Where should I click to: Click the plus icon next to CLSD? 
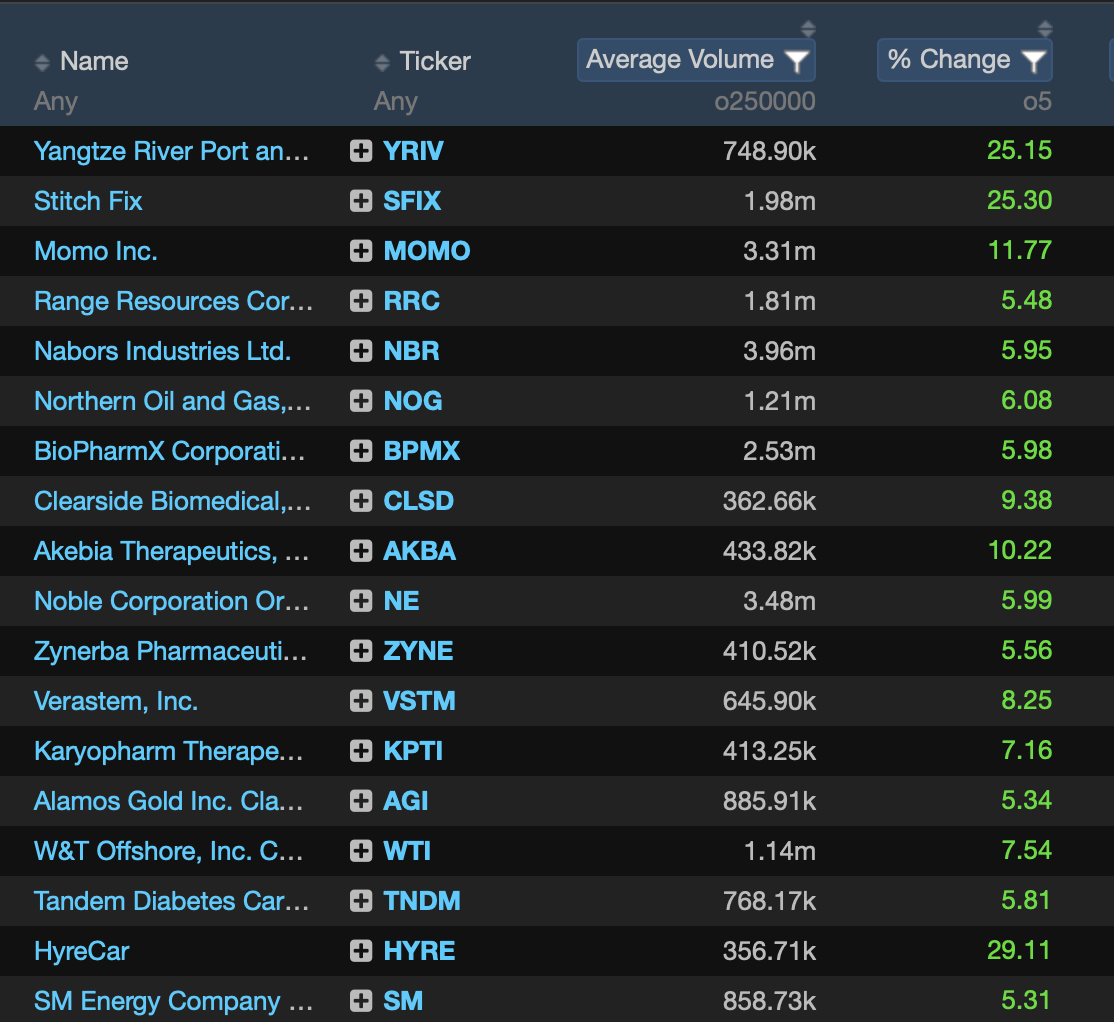coord(361,501)
